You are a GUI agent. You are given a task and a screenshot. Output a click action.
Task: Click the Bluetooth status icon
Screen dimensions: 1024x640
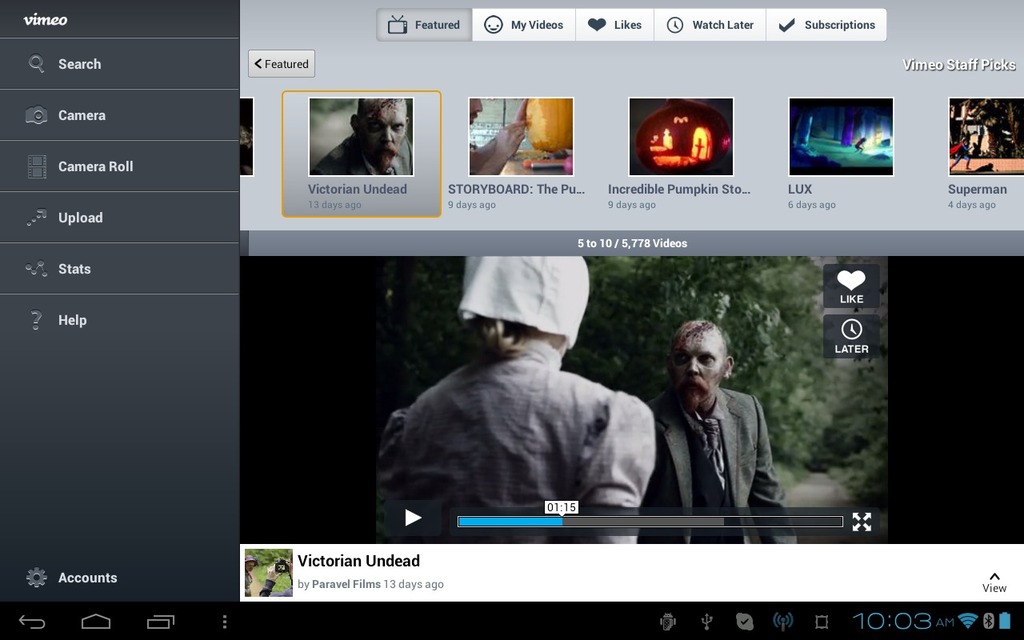point(988,620)
